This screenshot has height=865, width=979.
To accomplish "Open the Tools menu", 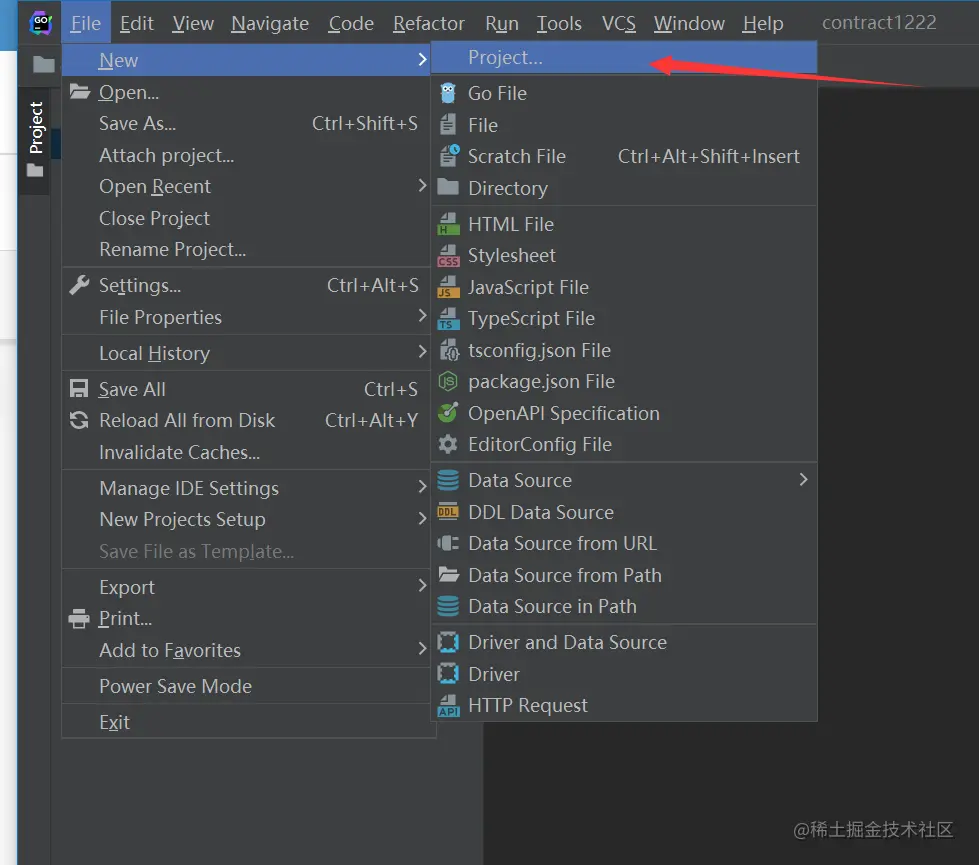I will click(559, 23).
